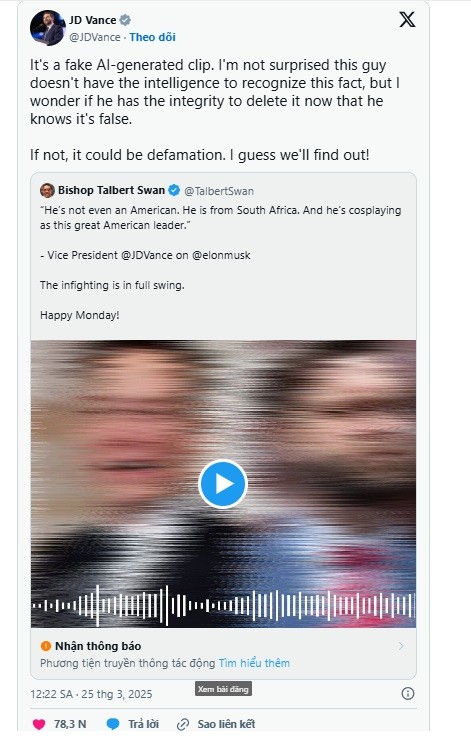Like the tweet with heart icon
The width and height of the screenshot is (471, 745).
pyautogui.click(x=39, y=724)
